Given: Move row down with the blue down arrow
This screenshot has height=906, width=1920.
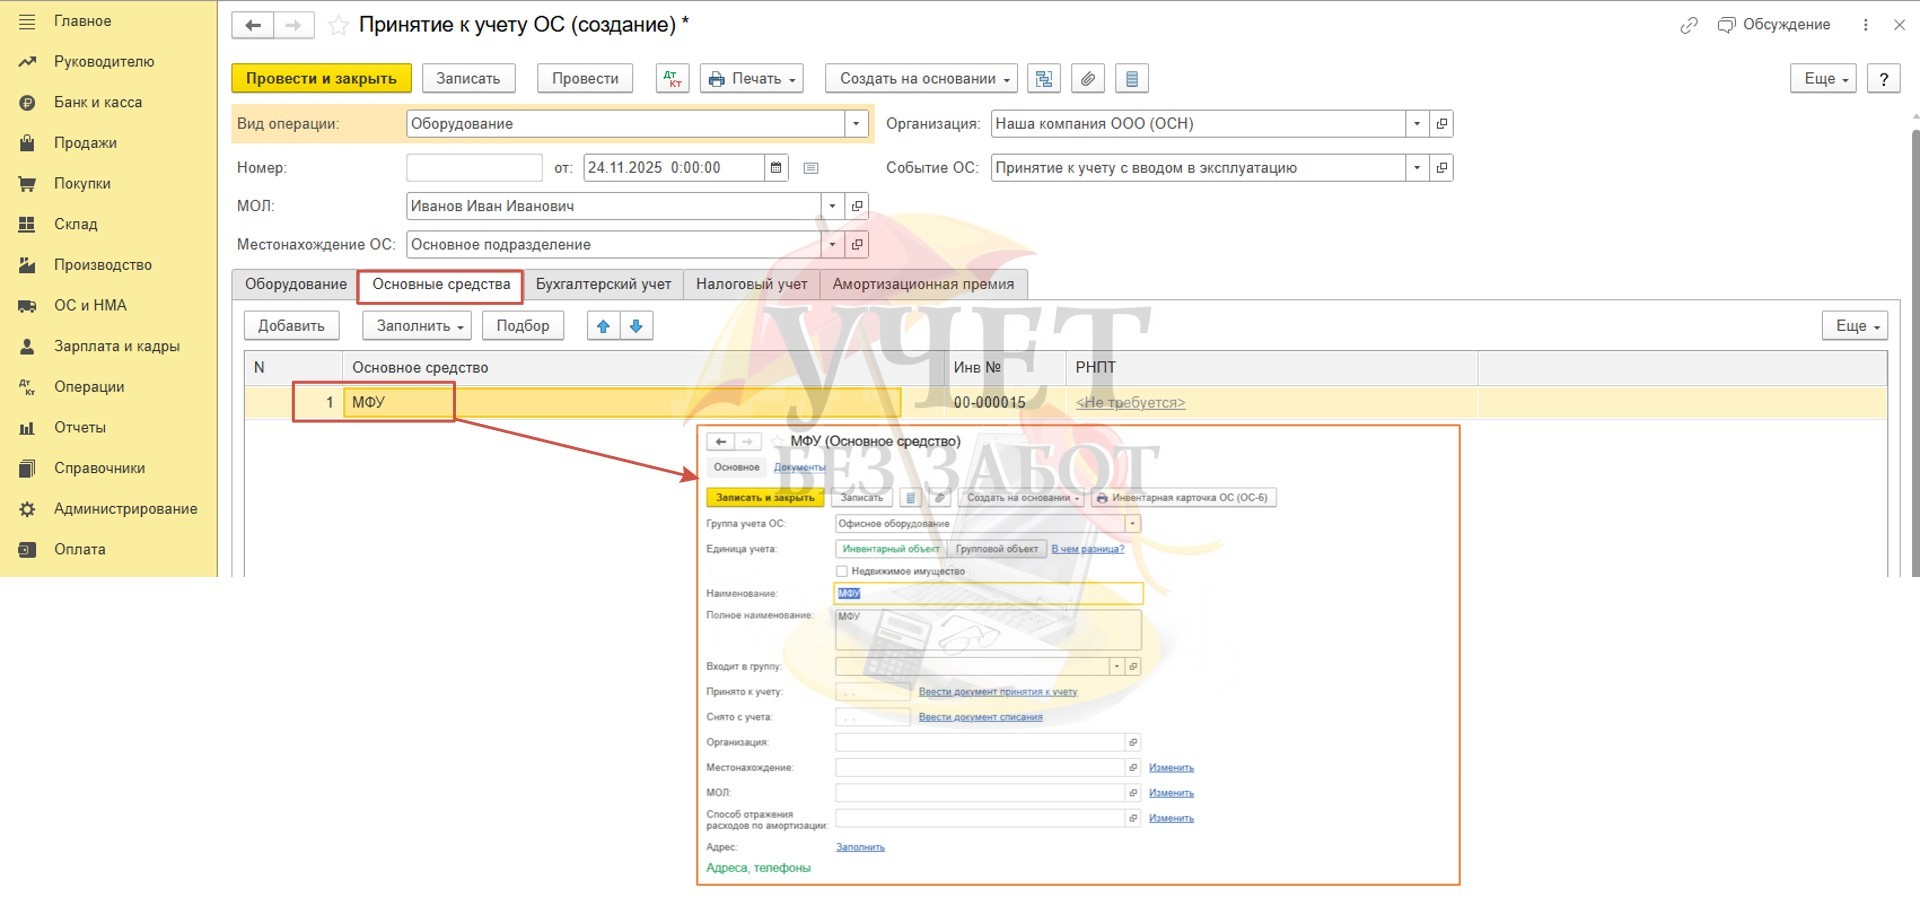Looking at the screenshot, I should pos(636,326).
